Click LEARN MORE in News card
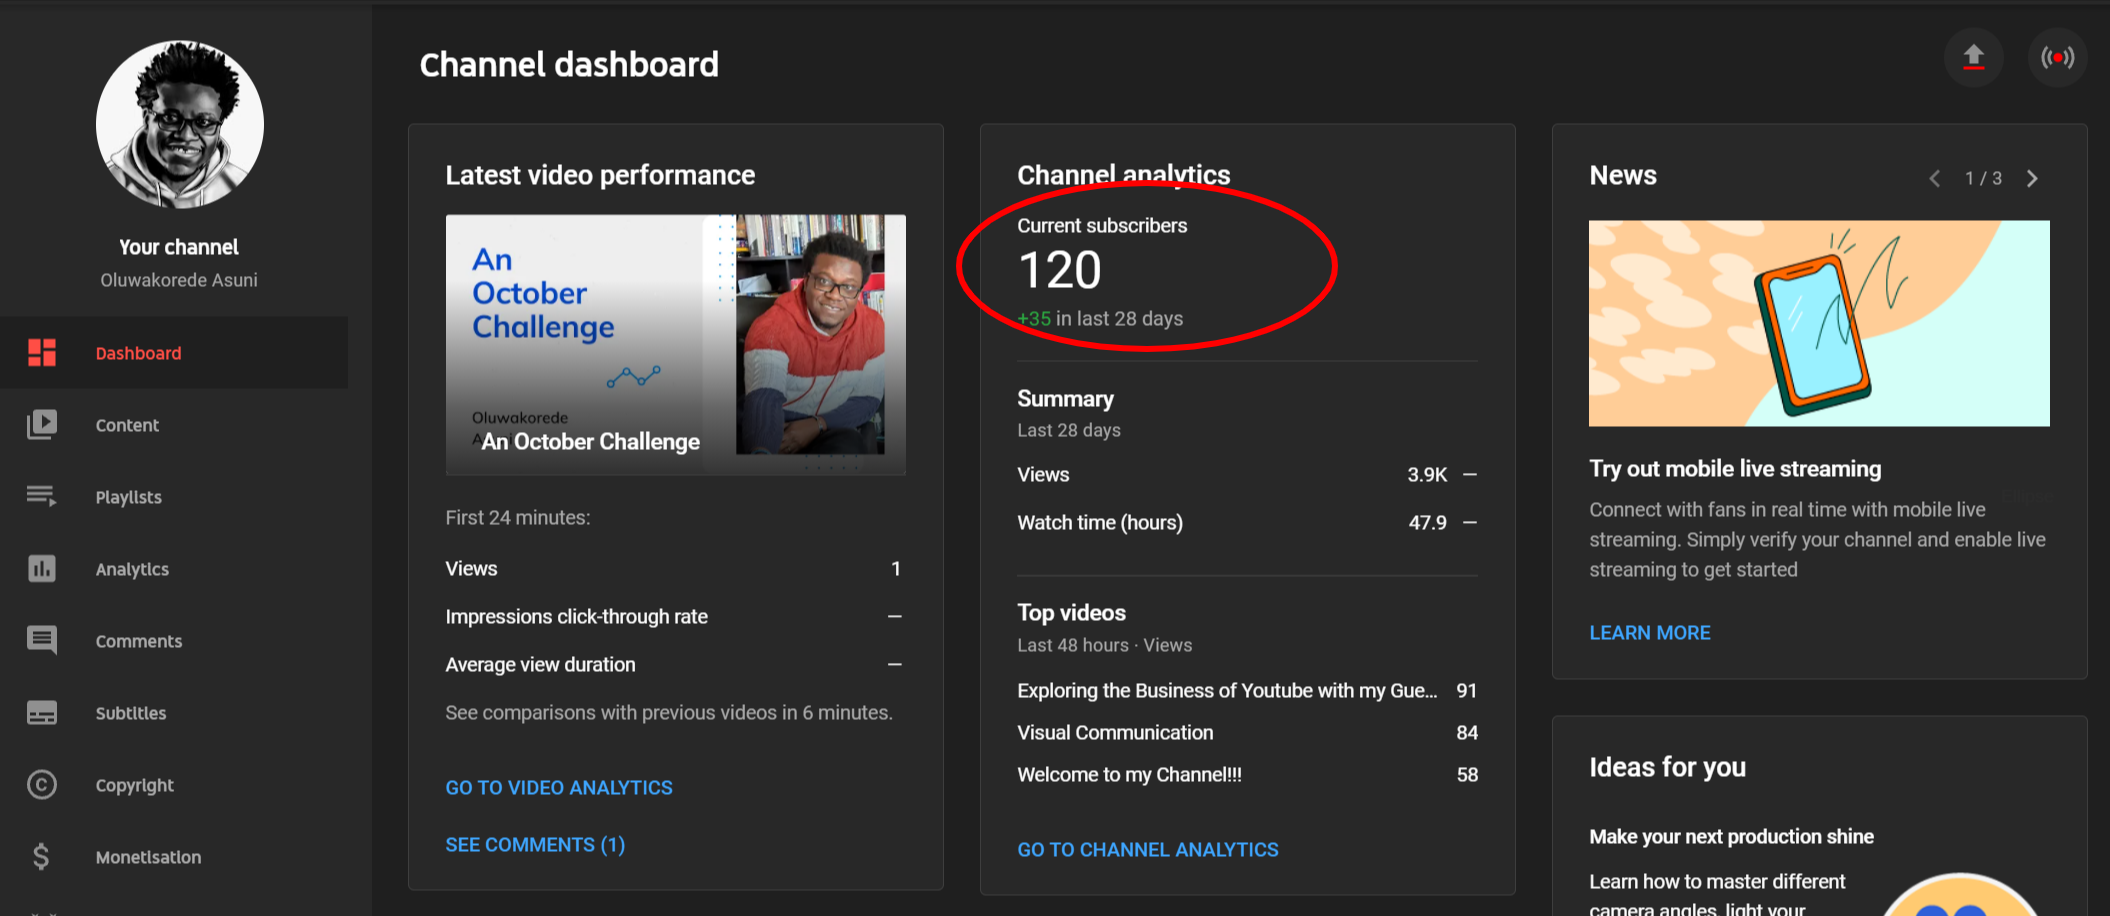 click(x=1649, y=633)
